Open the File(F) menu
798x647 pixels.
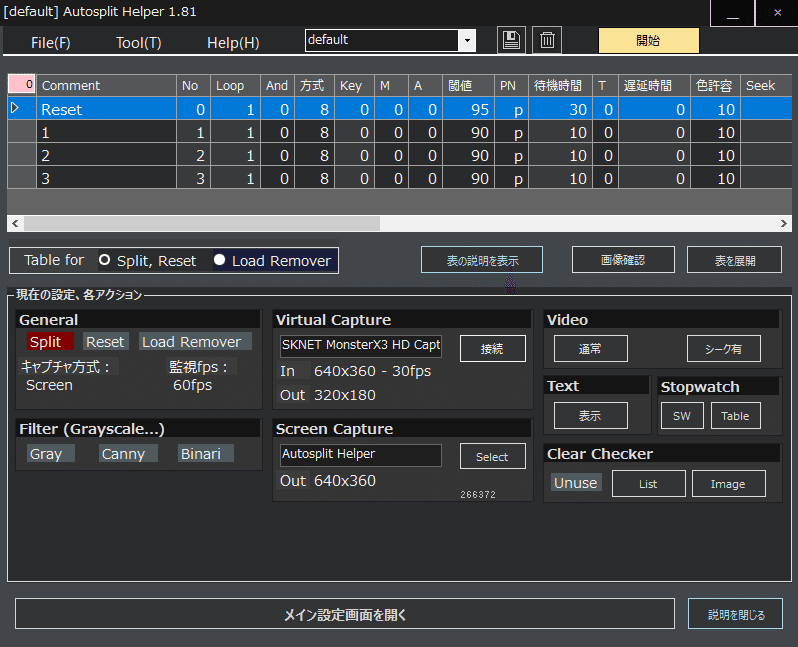tap(50, 43)
